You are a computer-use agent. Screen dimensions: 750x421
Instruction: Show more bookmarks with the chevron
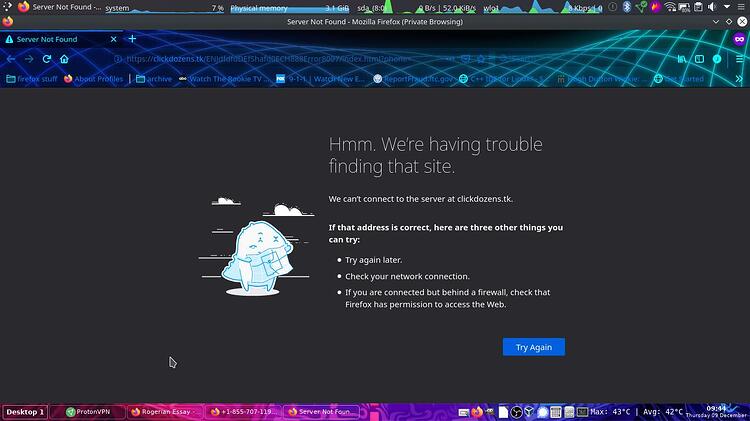point(739,79)
